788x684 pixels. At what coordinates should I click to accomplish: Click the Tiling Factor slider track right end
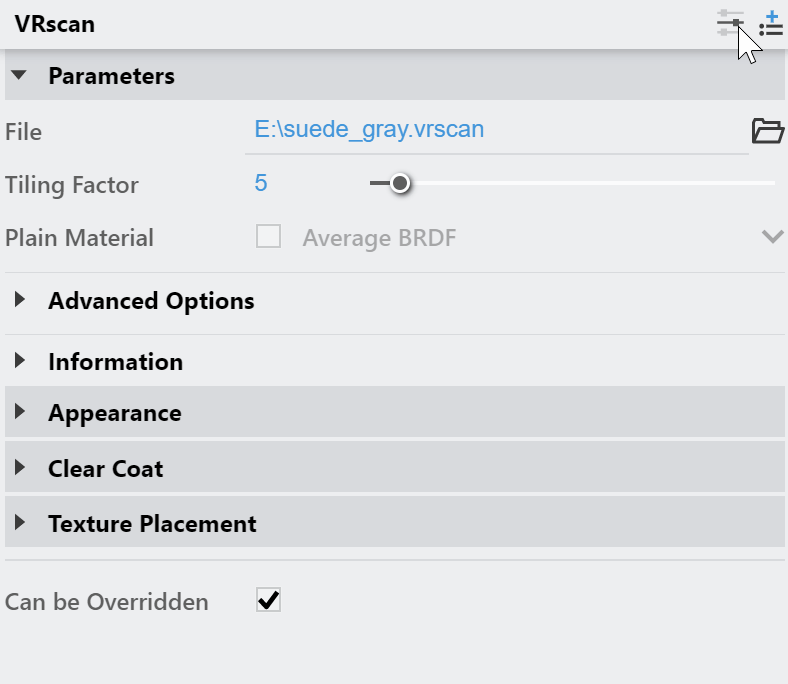click(769, 183)
